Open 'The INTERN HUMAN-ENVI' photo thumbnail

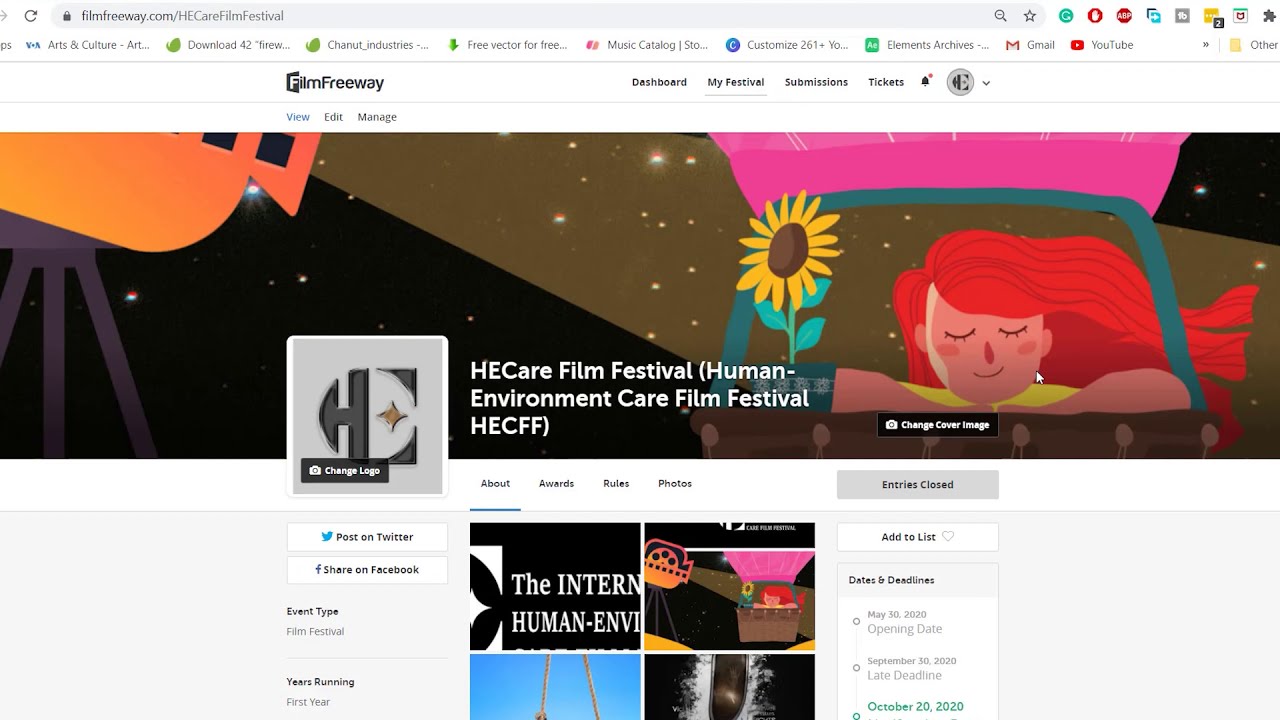(x=555, y=586)
